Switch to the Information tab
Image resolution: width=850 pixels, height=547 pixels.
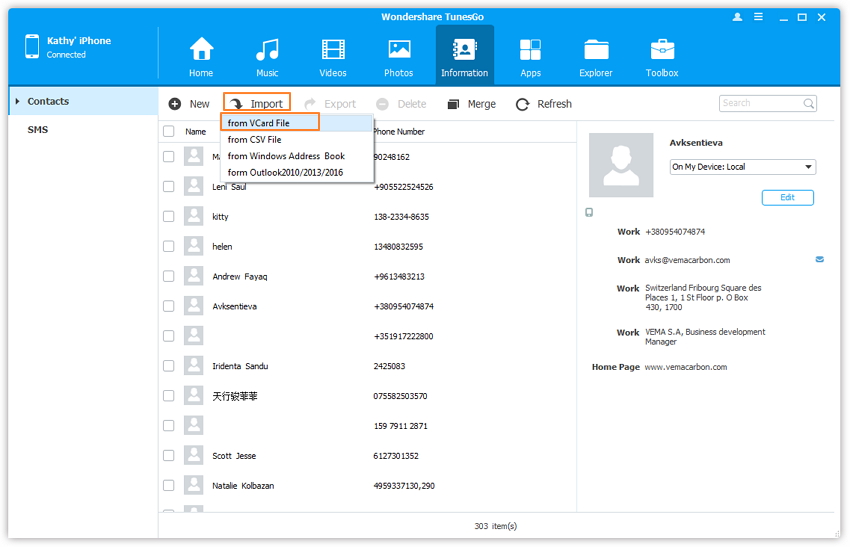click(x=465, y=55)
